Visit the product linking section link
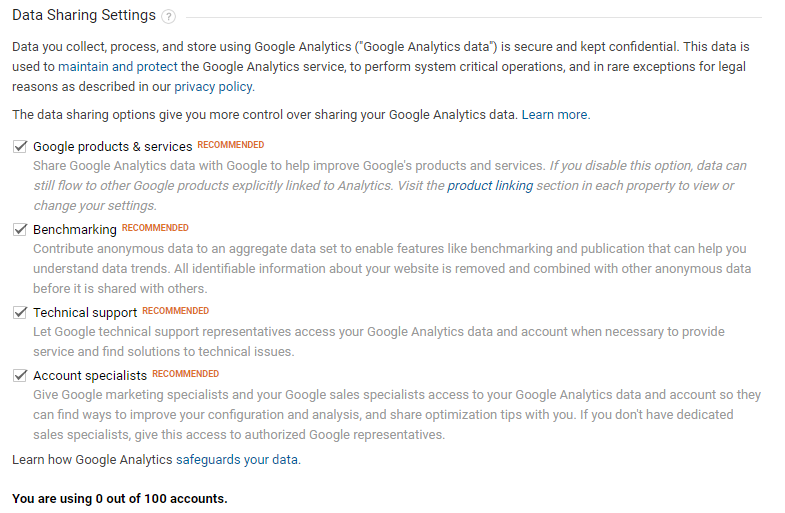785x513 pixels. pyautogui.click(x=490, y=186)
